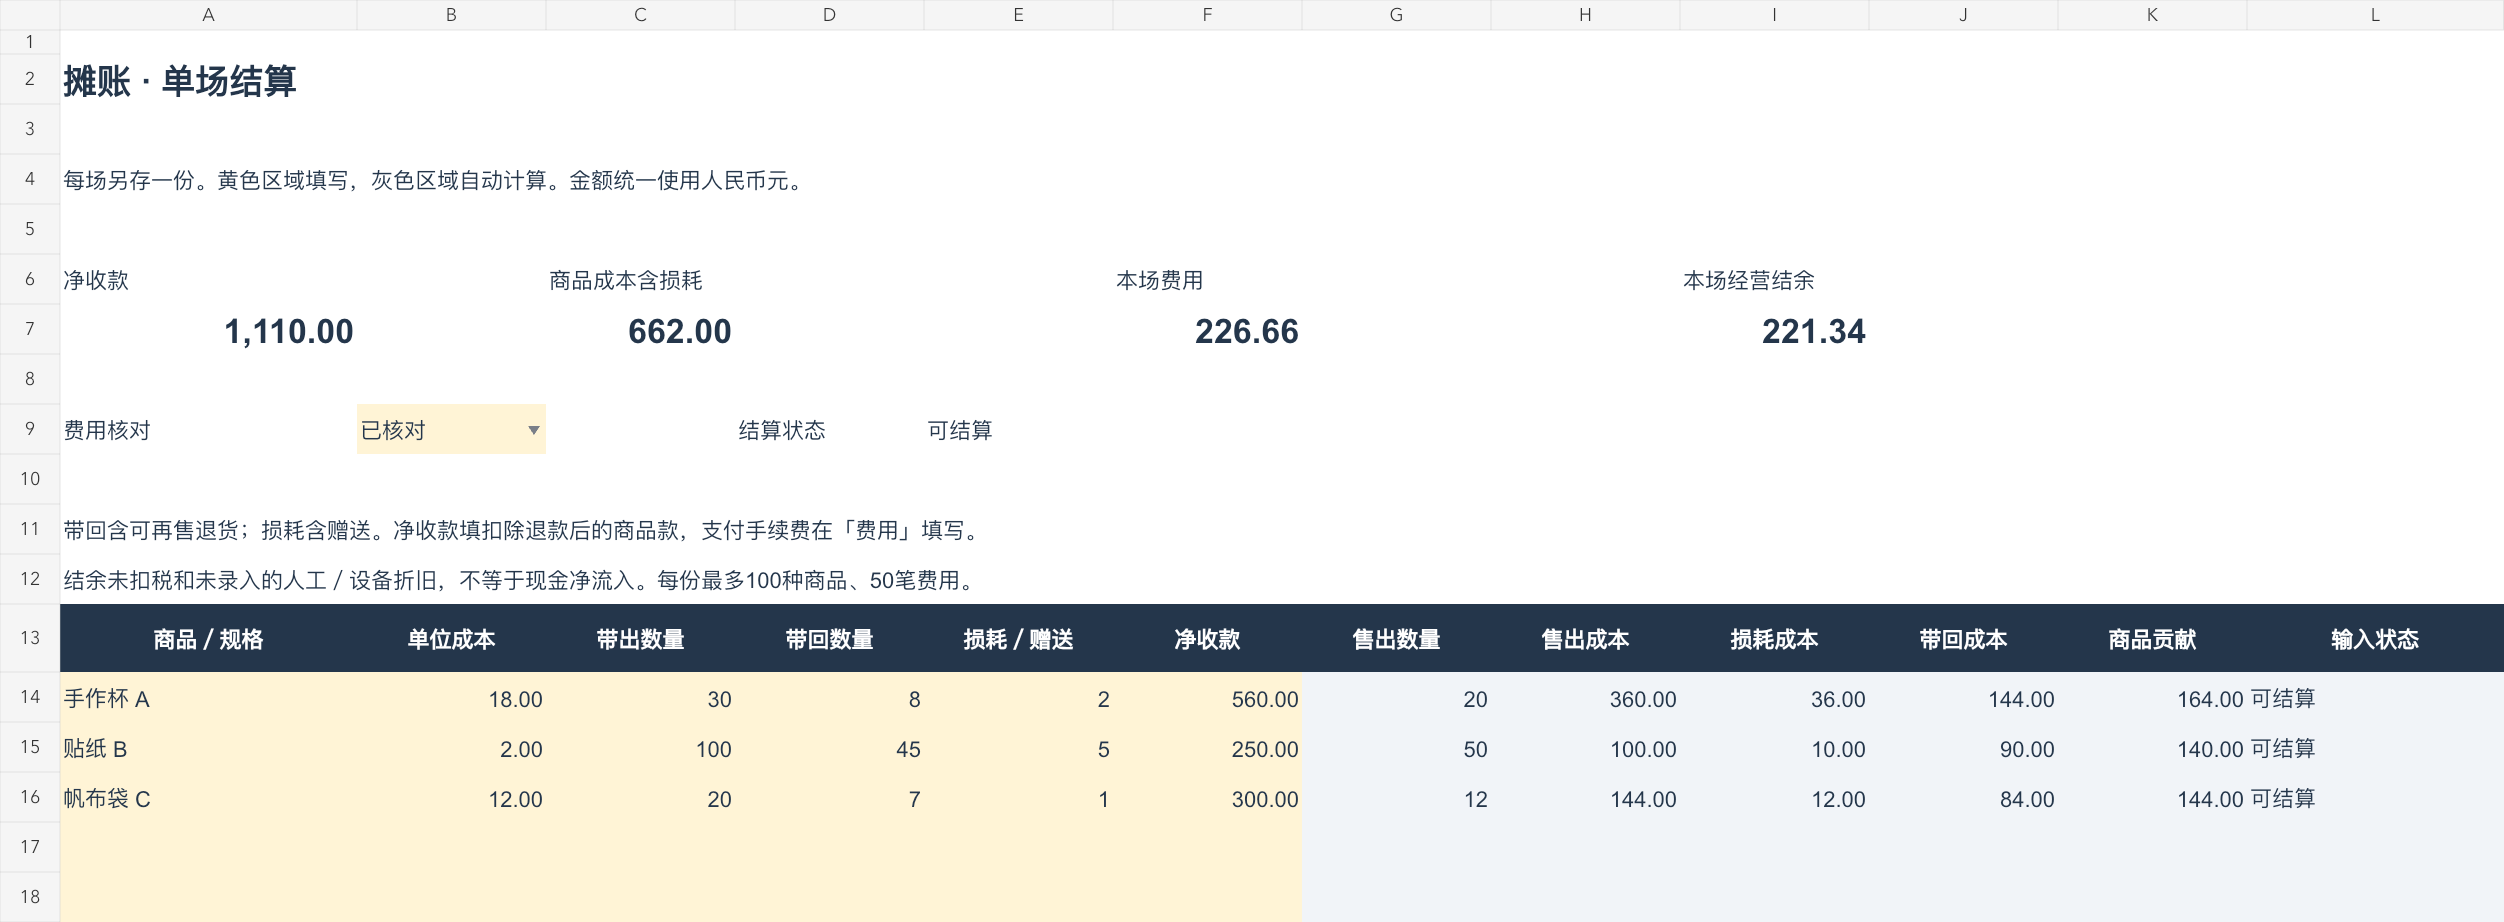Click the 可结算 status in row 9

(x=960, y=430)
